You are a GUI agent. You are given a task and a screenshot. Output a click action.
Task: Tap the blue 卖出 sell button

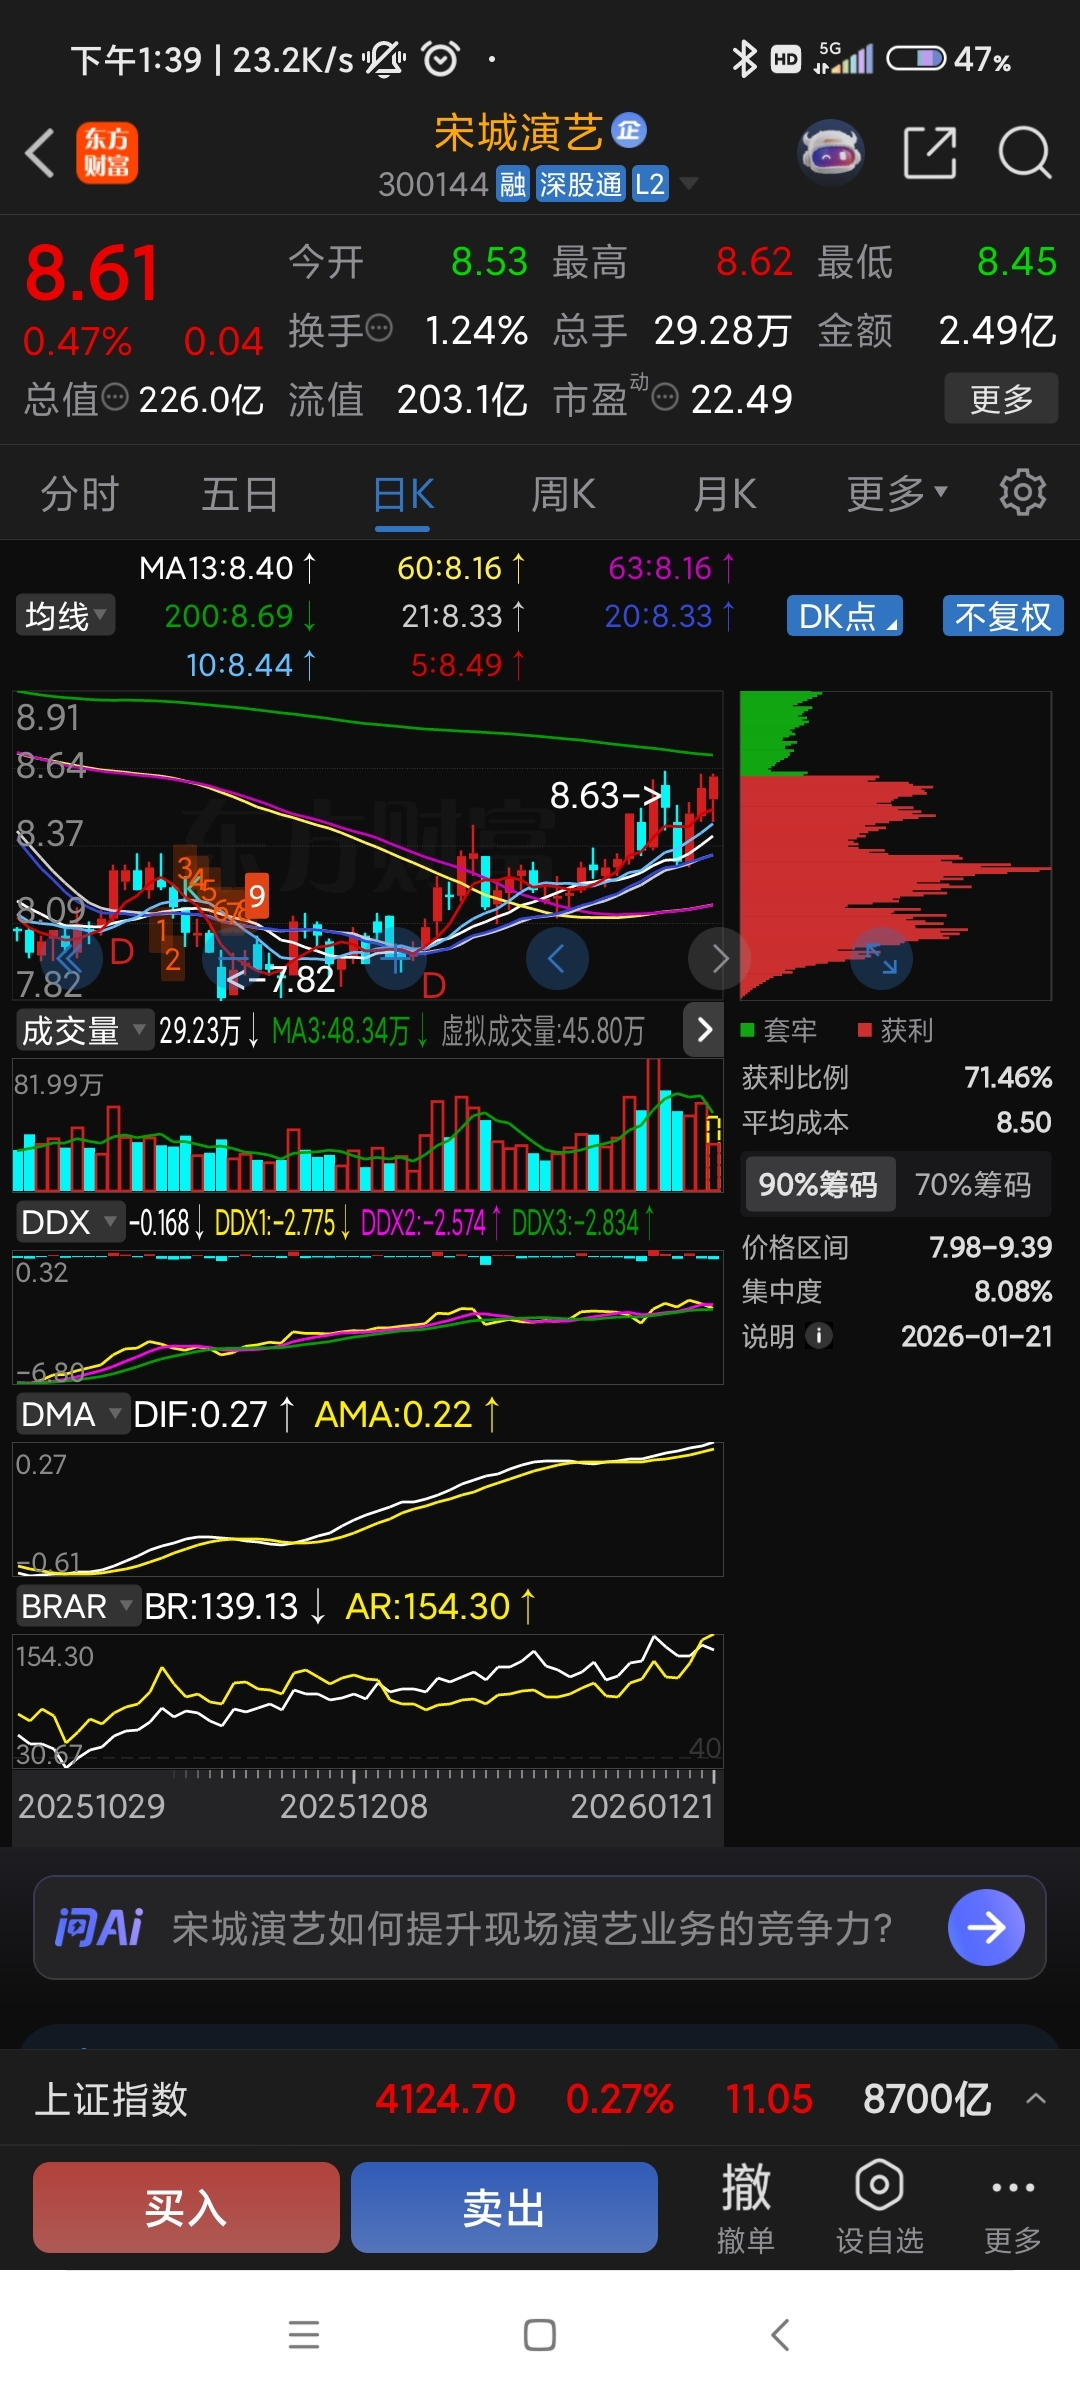click(x=504, y=2207)
